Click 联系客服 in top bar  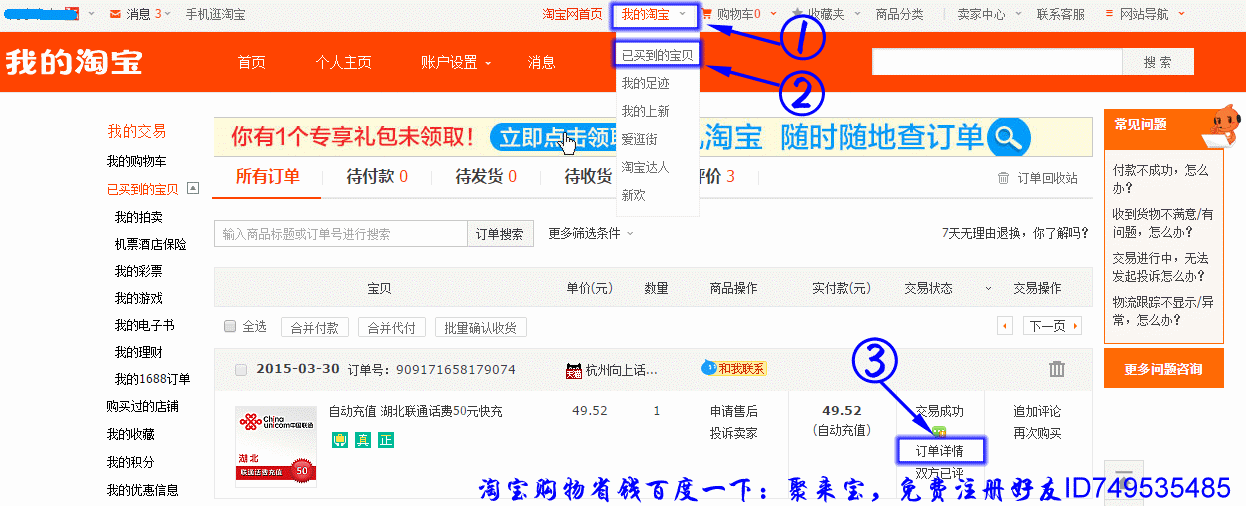tap(1061, 14)
